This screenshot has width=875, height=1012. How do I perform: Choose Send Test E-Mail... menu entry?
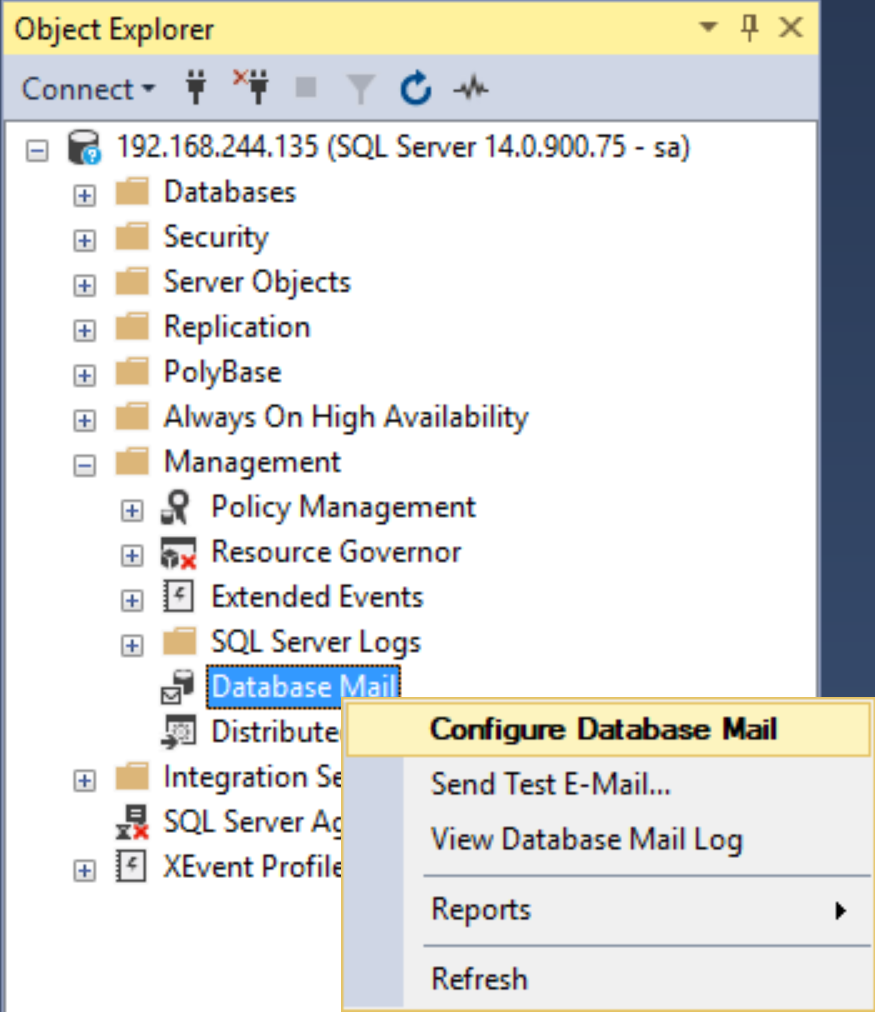608,785
